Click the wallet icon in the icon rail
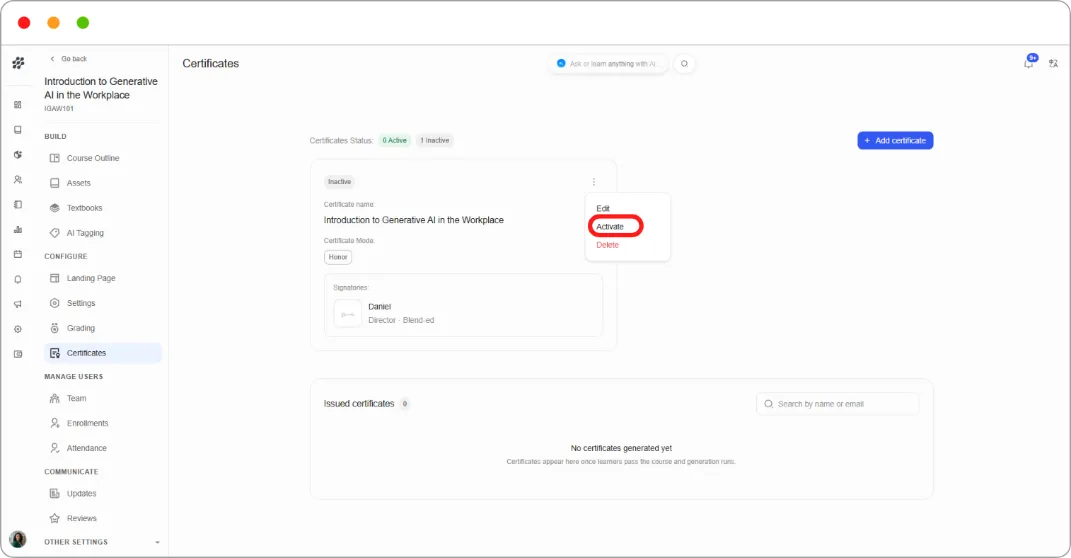 (x=18, y=354)
